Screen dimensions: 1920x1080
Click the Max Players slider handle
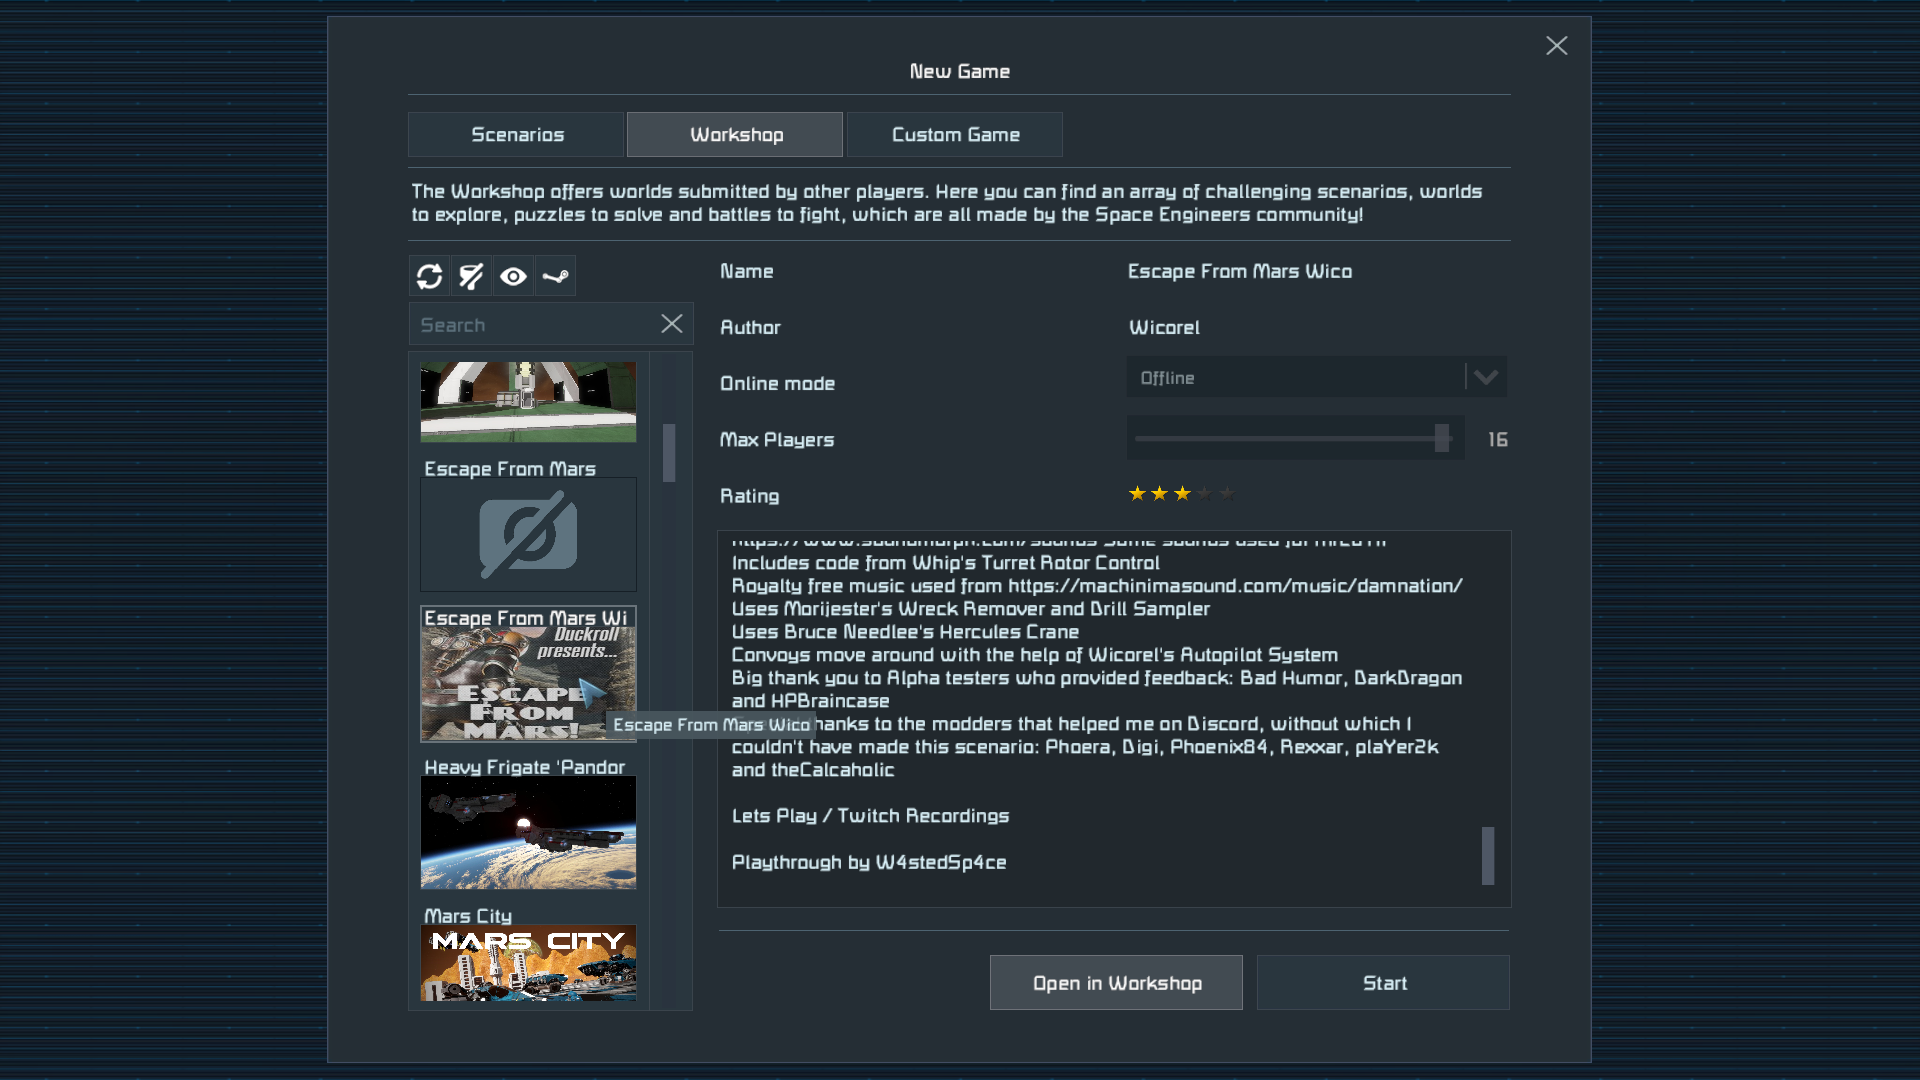coord(1442,438)
